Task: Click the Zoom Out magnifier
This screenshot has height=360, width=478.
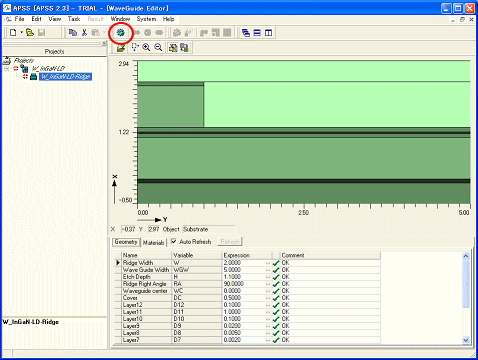Action: 158,48
